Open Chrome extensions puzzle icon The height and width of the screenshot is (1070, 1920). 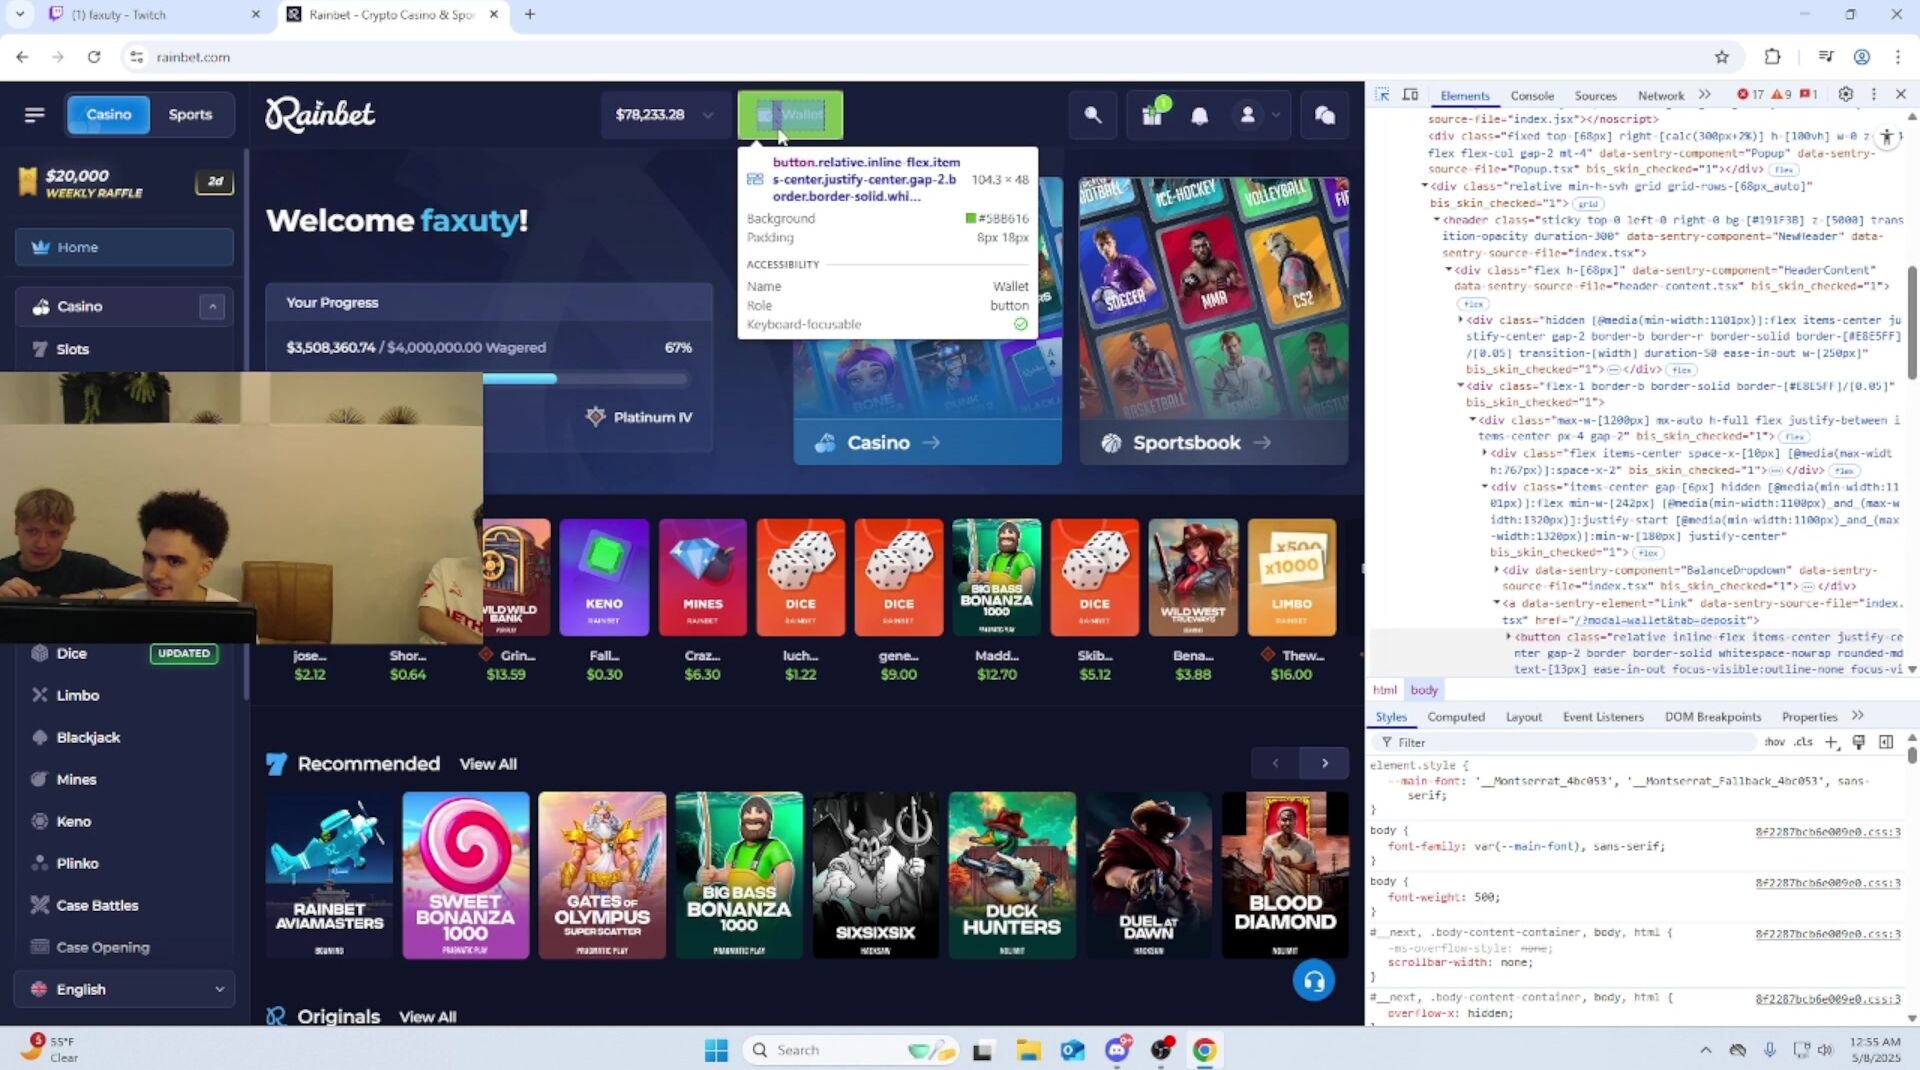coord(1772,57)
